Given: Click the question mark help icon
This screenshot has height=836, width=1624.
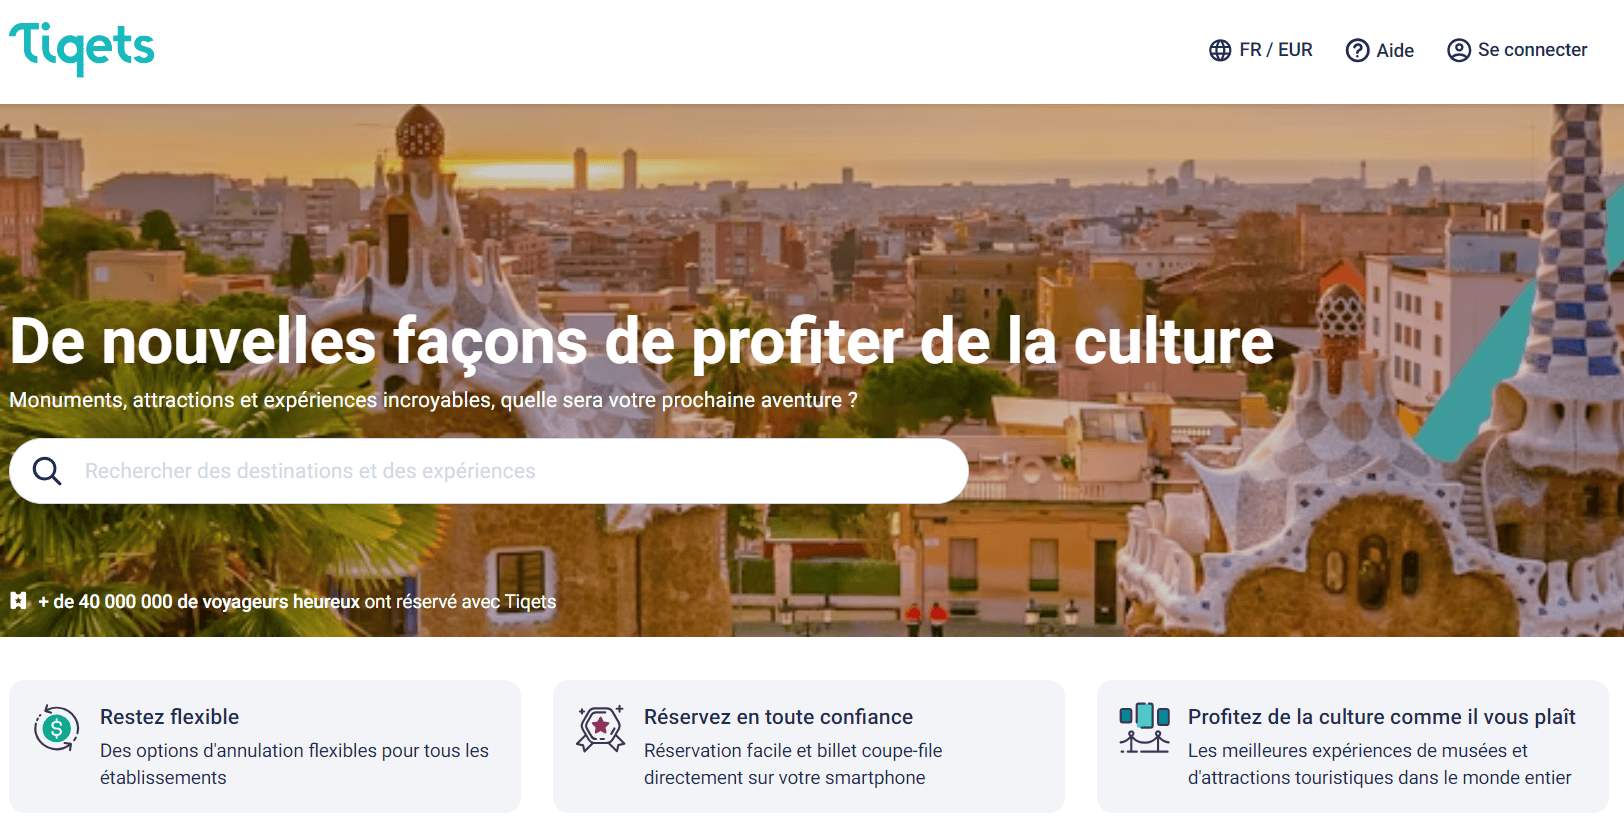Looking at the screenshot, I should 1357,50.
